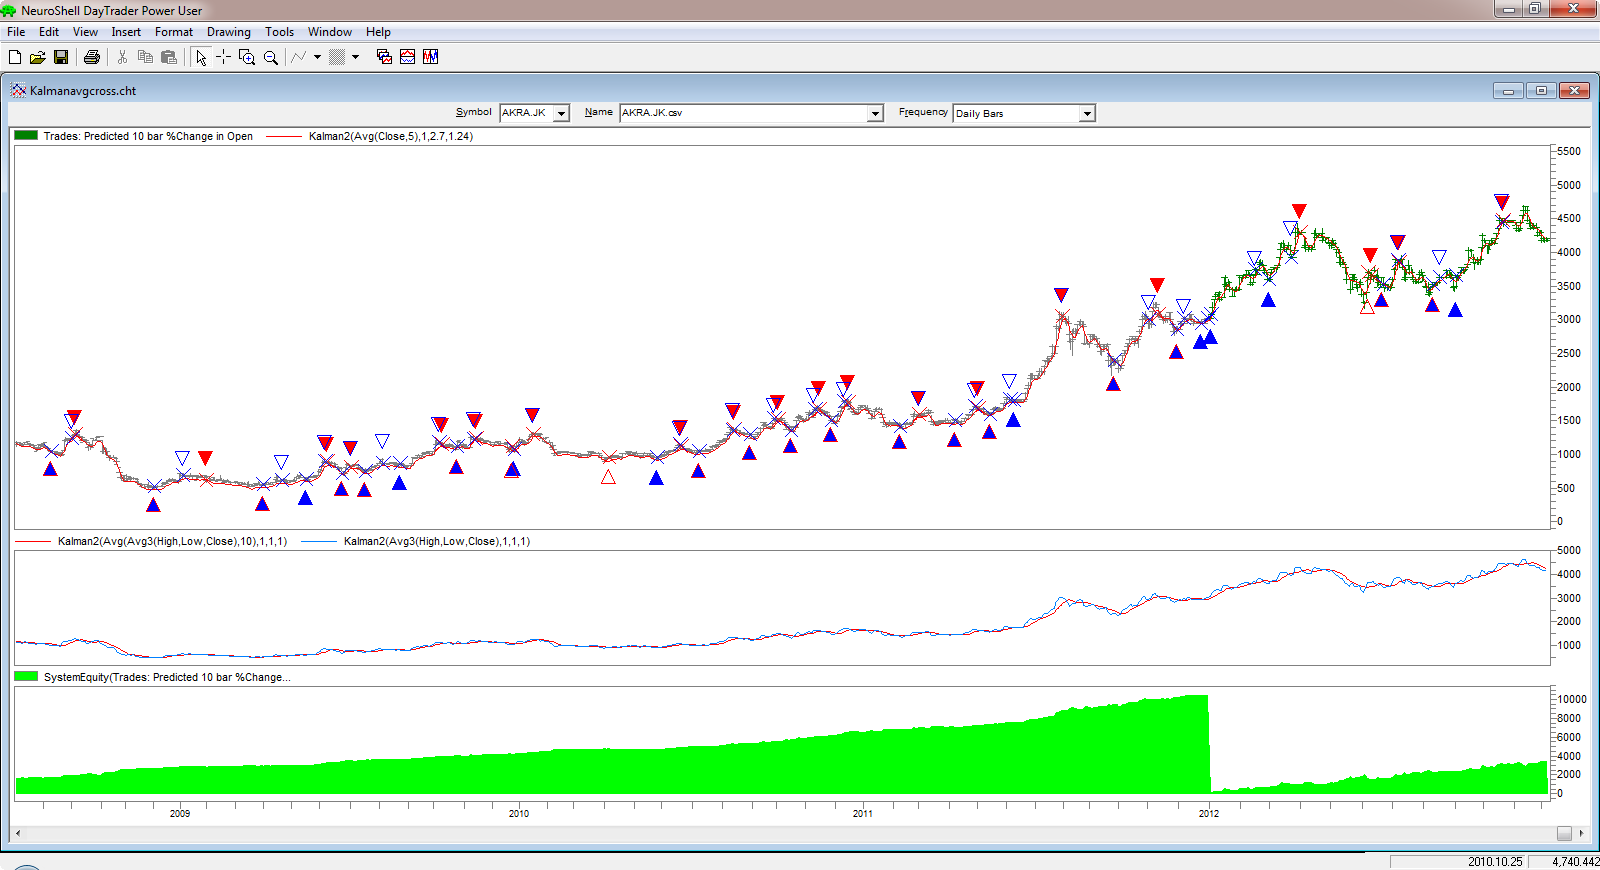Select the Trades: Predicted 10 bar %Change legend text
Viewport: 1600px width, 870px height.
coord(148,136)
